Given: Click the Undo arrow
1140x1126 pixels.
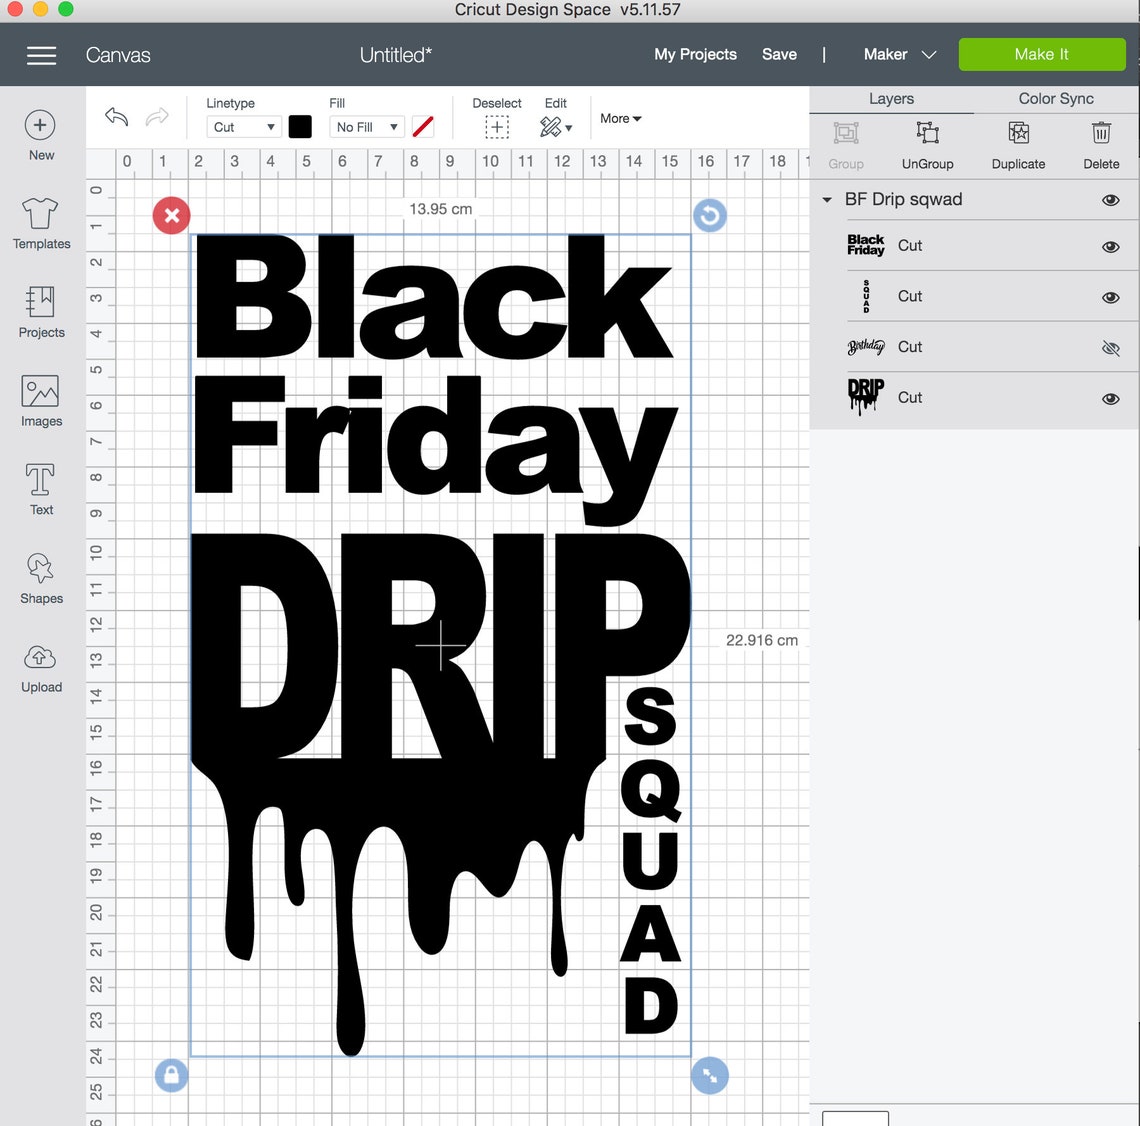Looking at the screenshot, I should (115, 117).
